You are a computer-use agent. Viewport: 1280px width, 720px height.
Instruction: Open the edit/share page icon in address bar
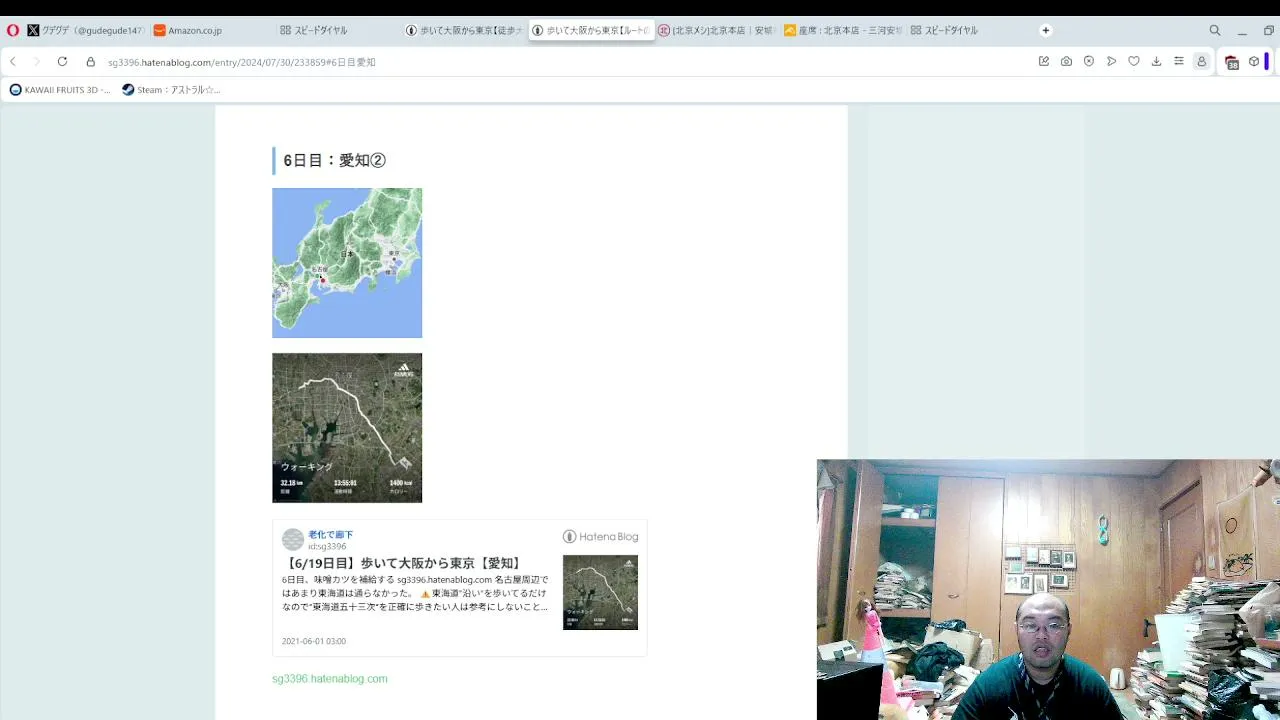[x=1044, y=62]
